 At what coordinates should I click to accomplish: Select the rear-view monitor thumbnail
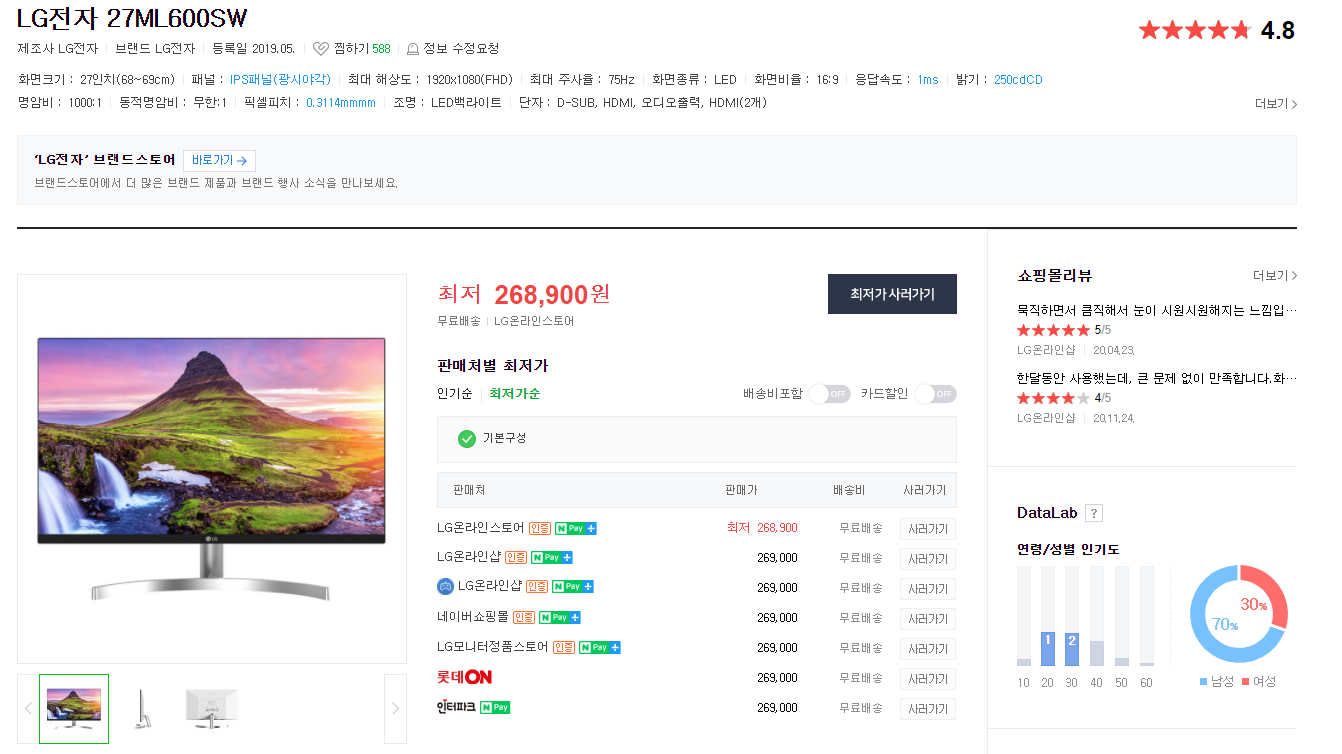tap(211, 708)
